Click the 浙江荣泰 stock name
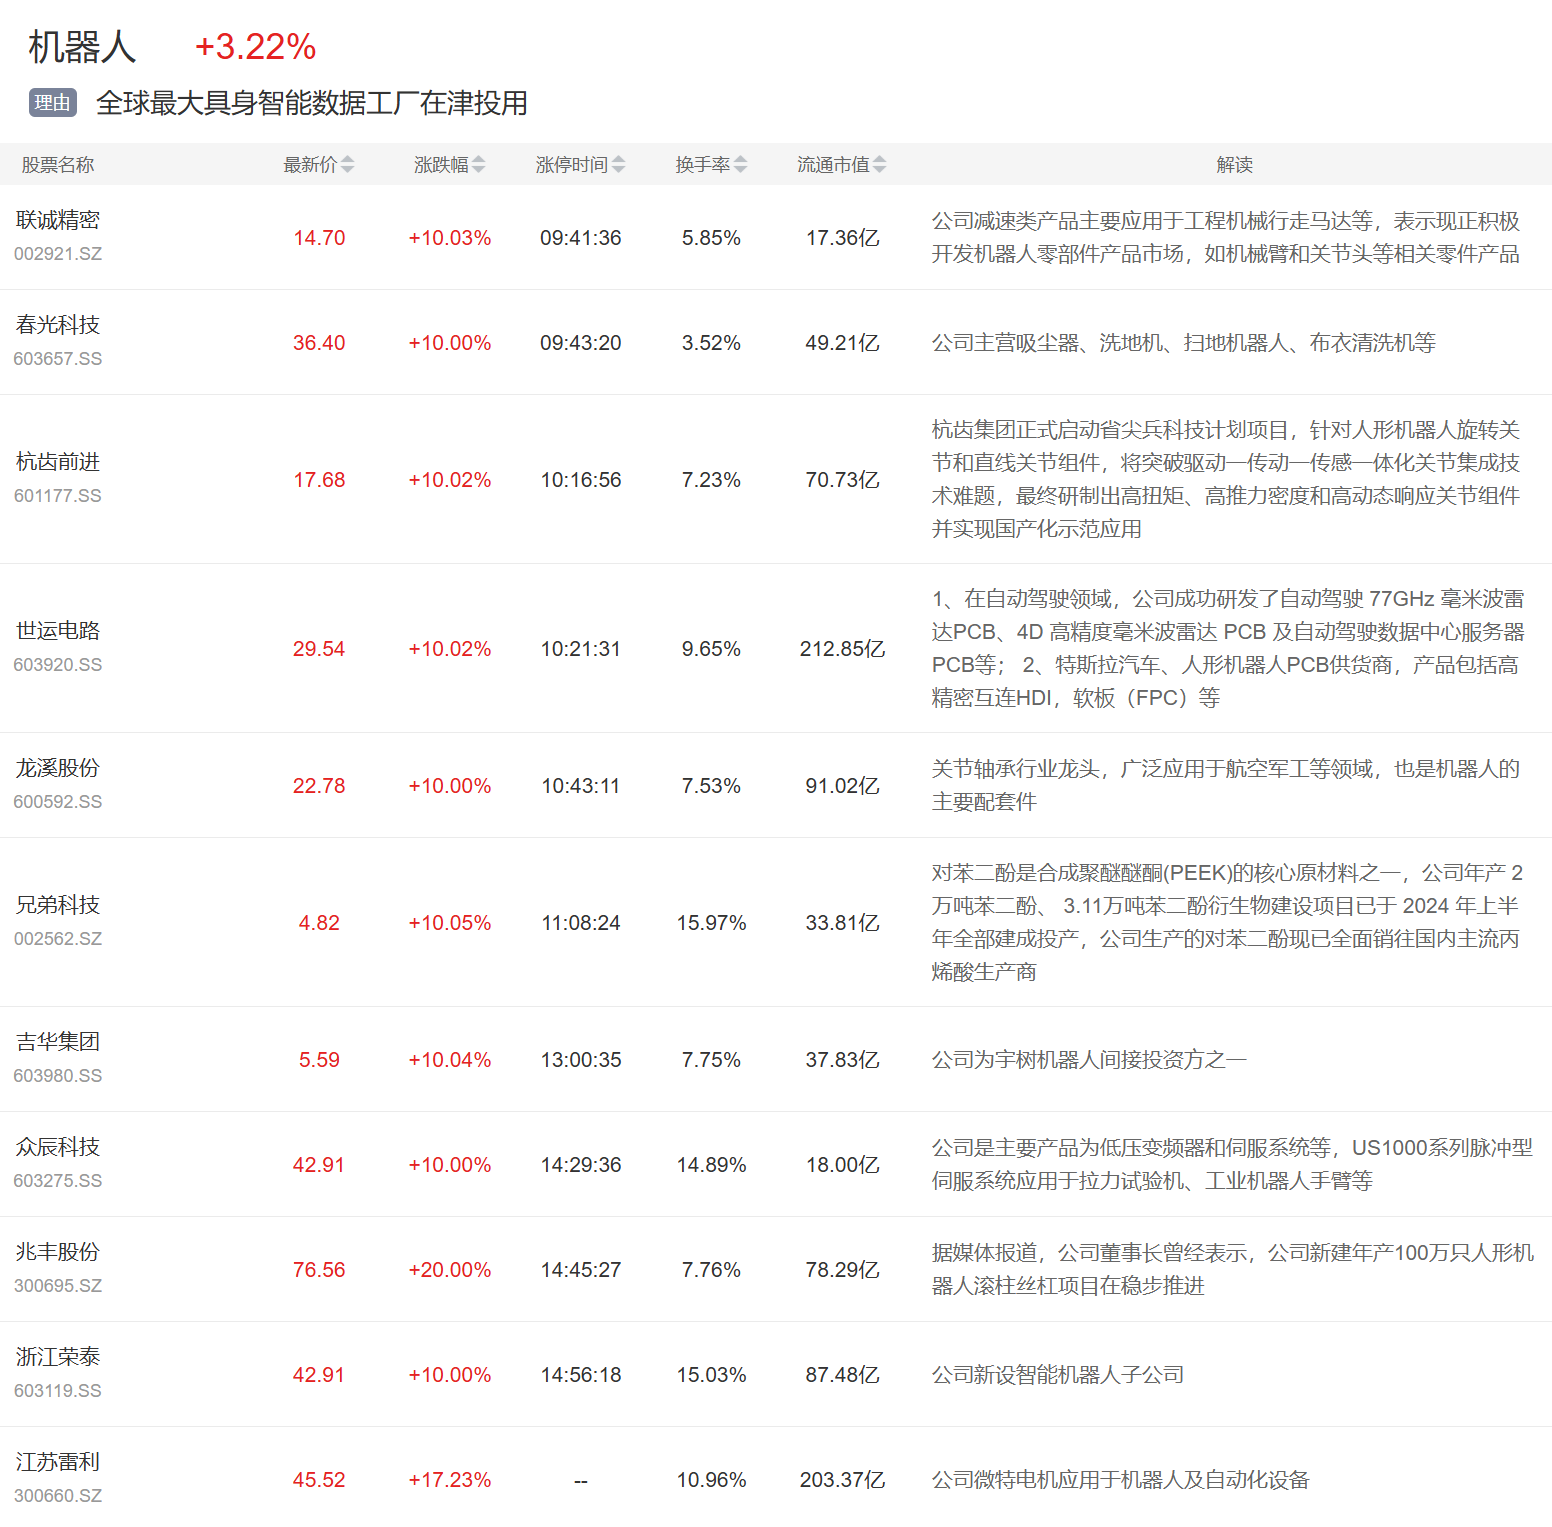Image resolution: width=1552 pixels, height=1527 pixels. [58, 1357]
